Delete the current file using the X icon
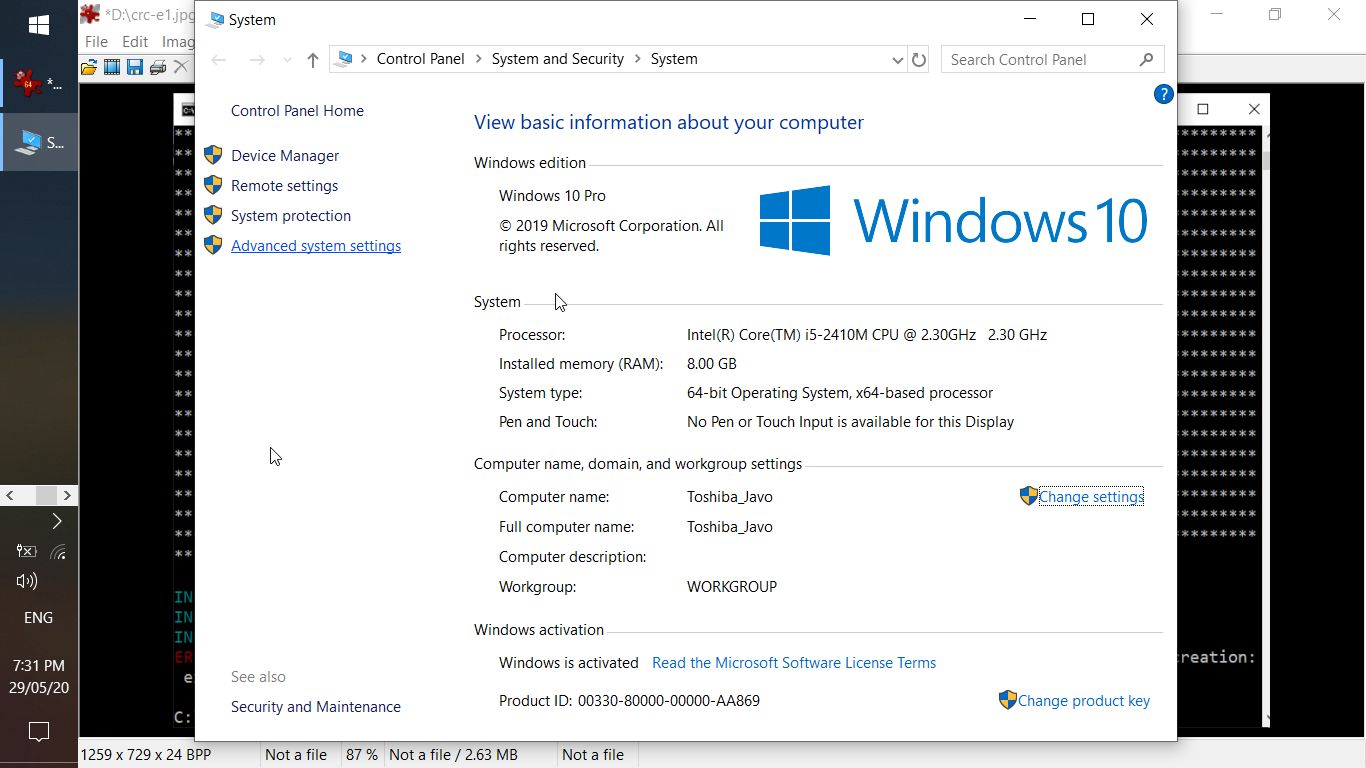Image resolution: width=1366 pixels, height=768 pixels. (182, 67)
